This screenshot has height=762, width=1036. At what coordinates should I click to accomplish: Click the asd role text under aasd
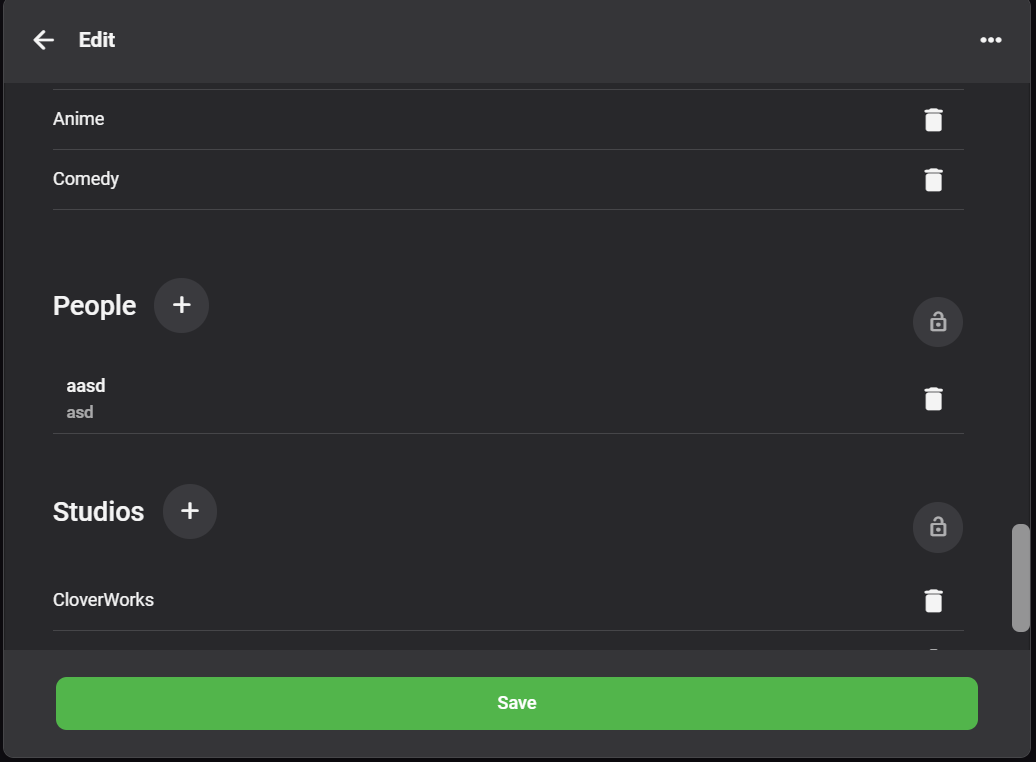click(x=80, y=412)
